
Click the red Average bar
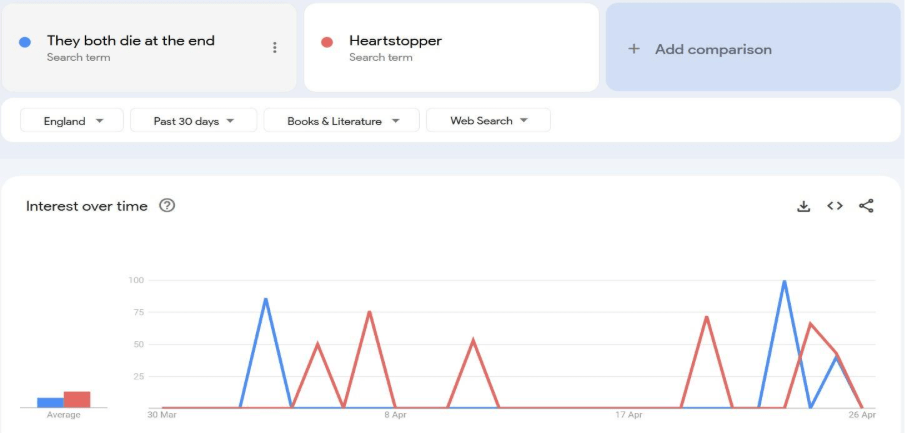tap(77, 399)
